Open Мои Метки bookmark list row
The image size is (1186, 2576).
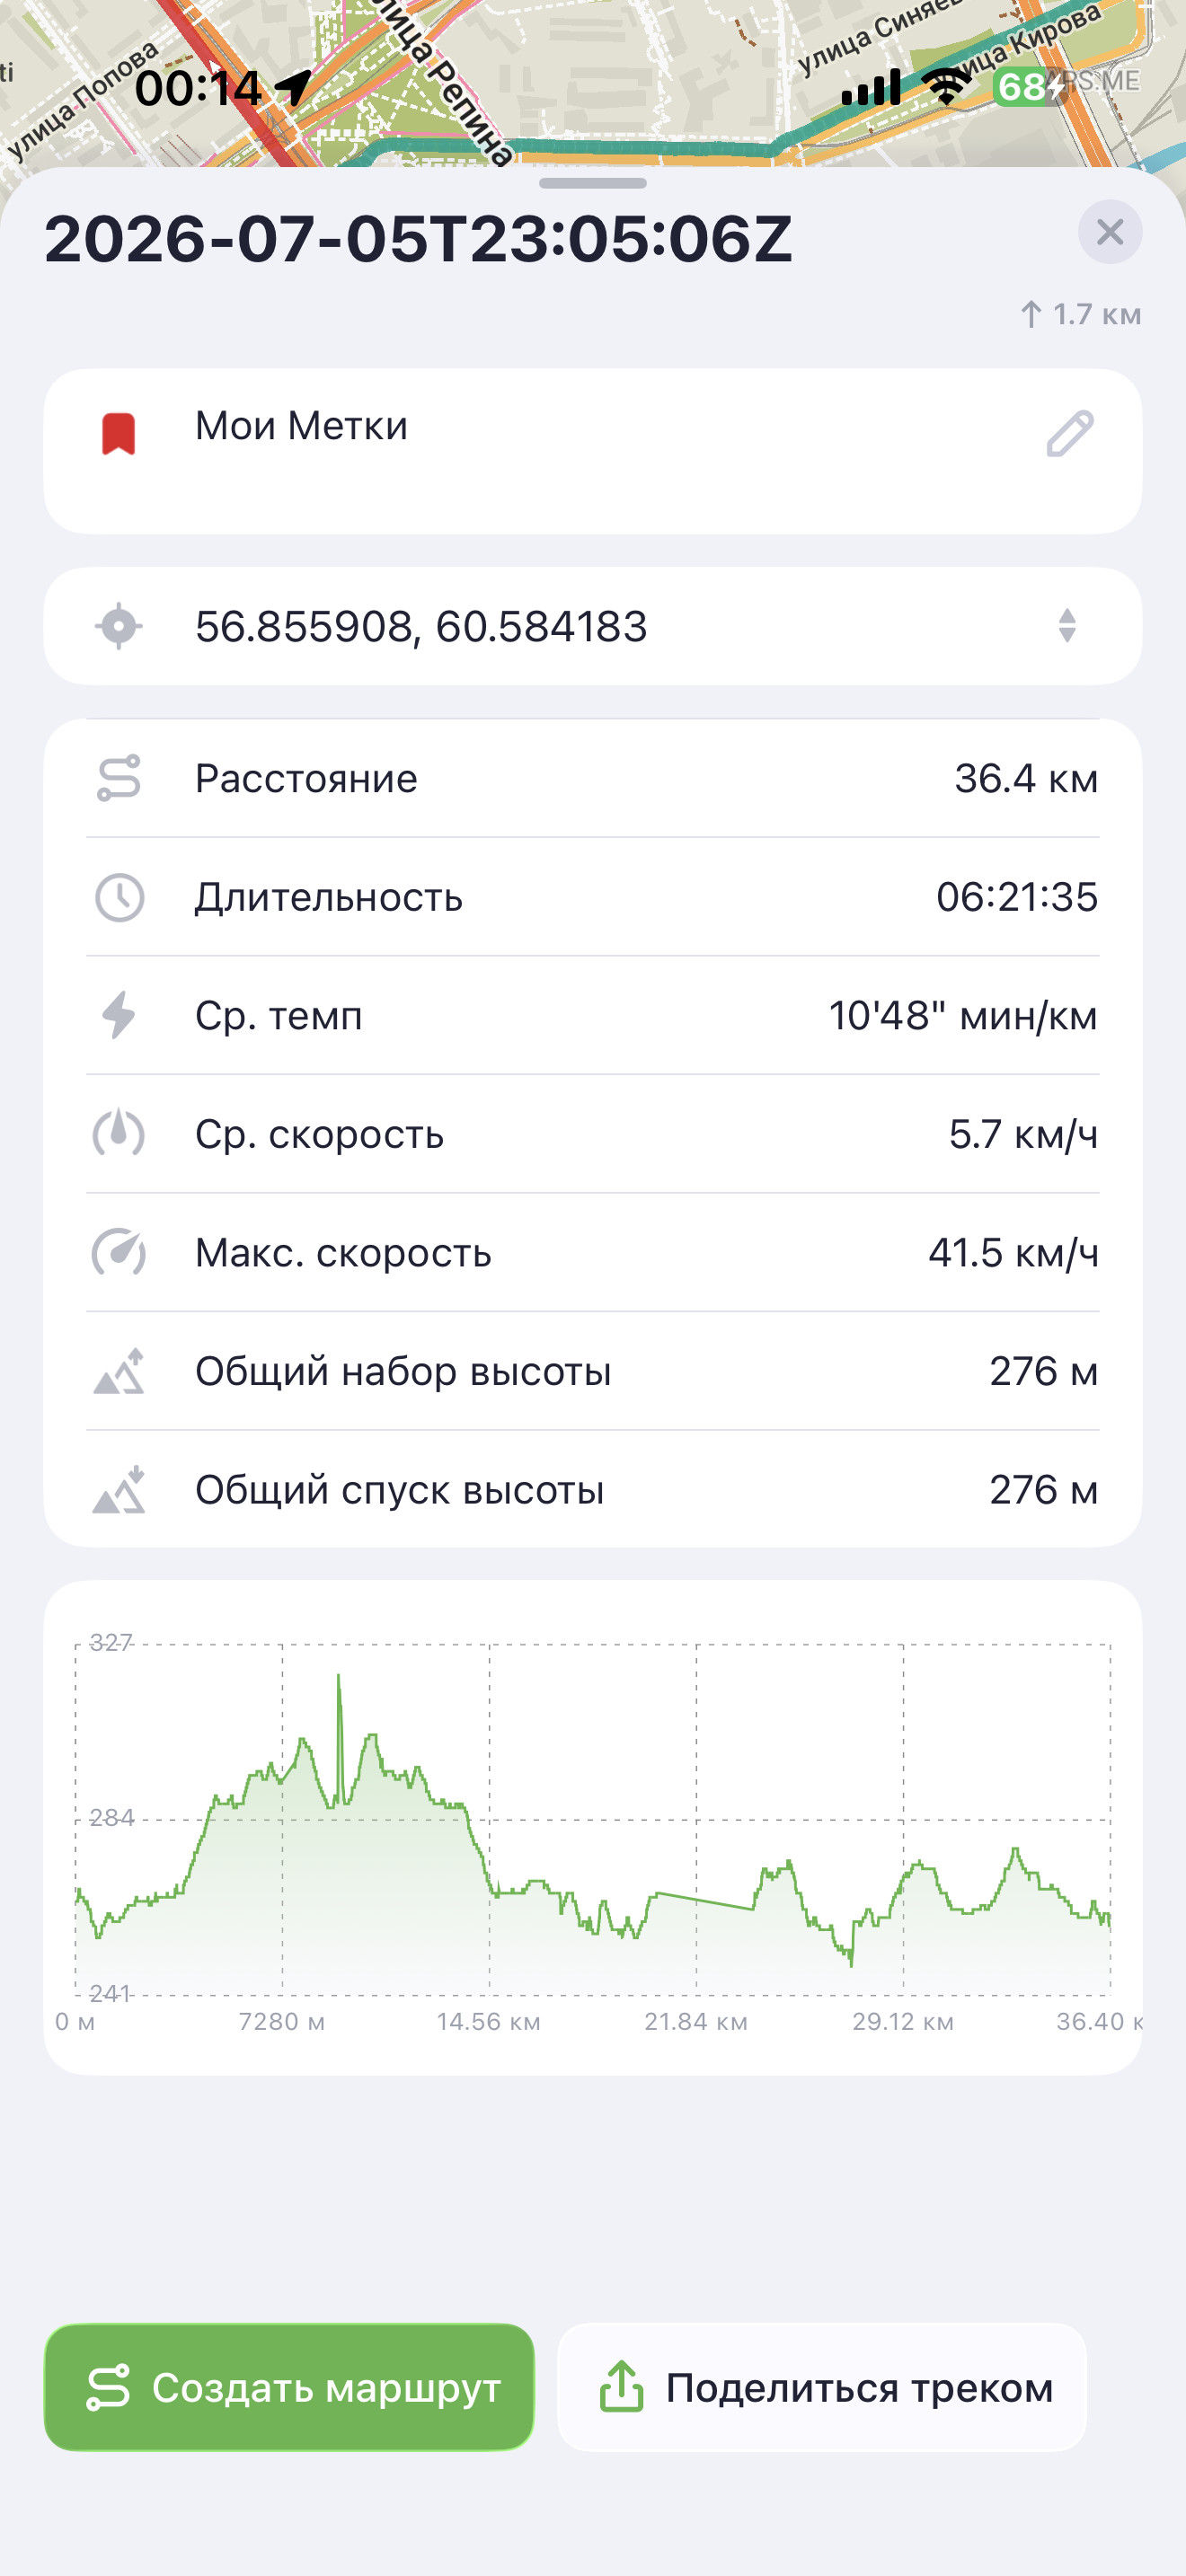point(592,451)
